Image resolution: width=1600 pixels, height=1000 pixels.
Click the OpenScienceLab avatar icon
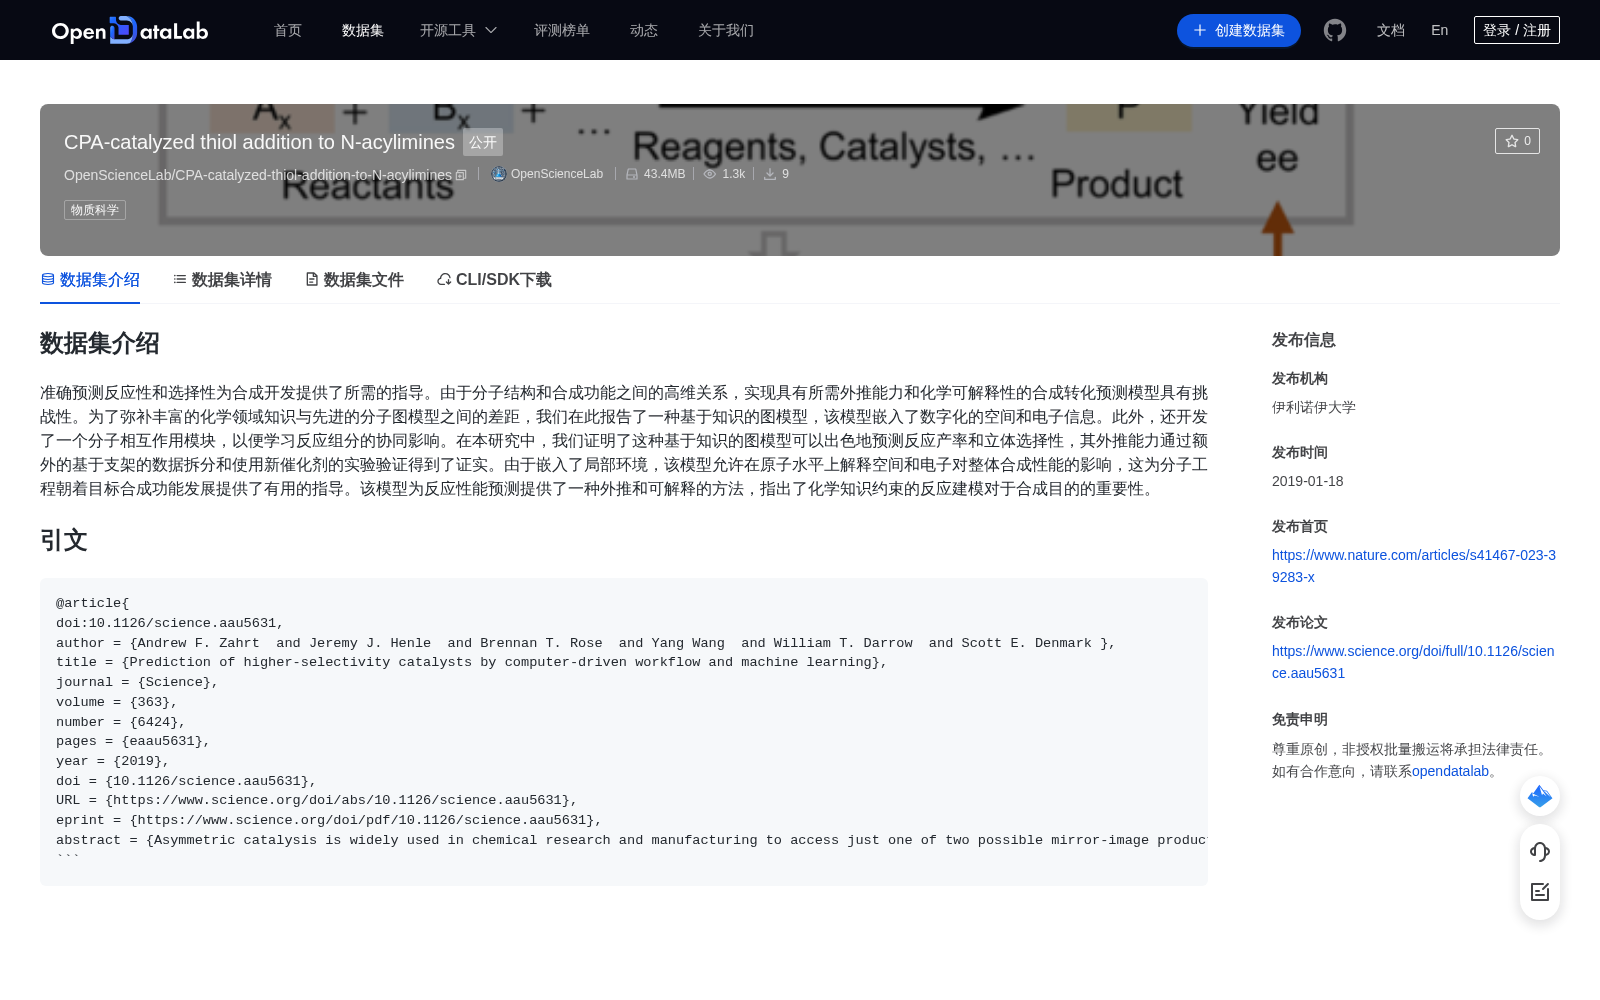coord(499,174)
